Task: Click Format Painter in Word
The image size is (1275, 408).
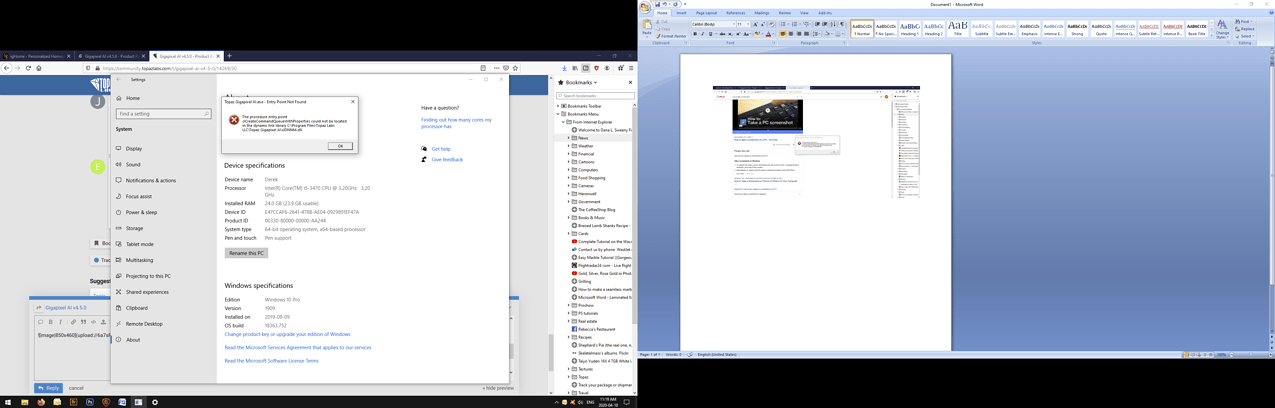Action: [671, 36]
